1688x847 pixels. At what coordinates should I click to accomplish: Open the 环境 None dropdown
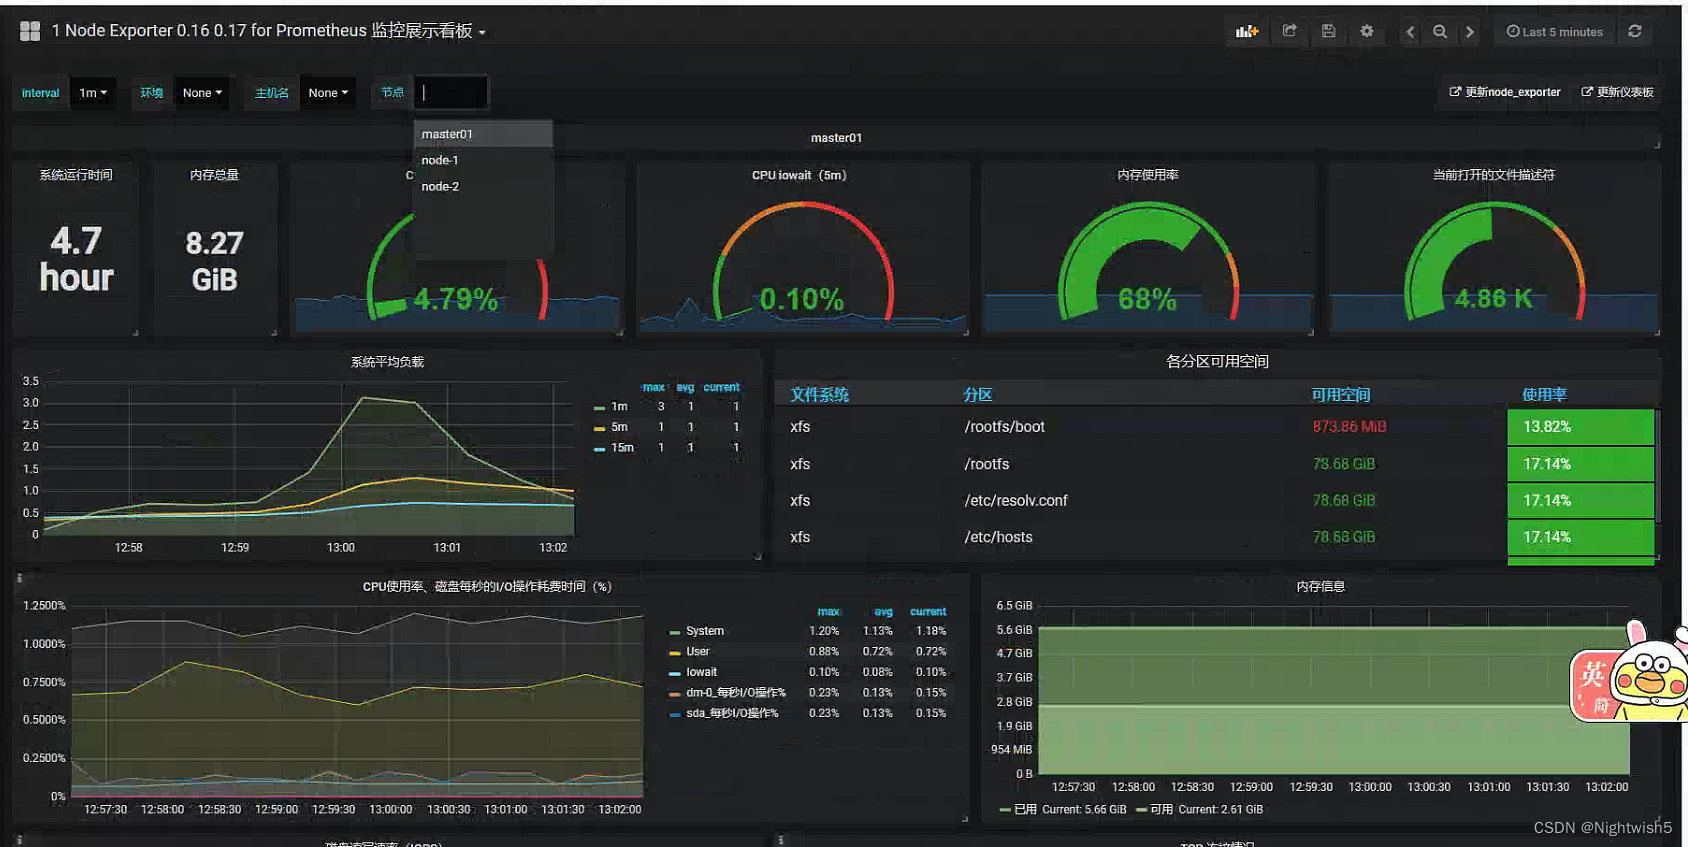(x=202, y=93)
